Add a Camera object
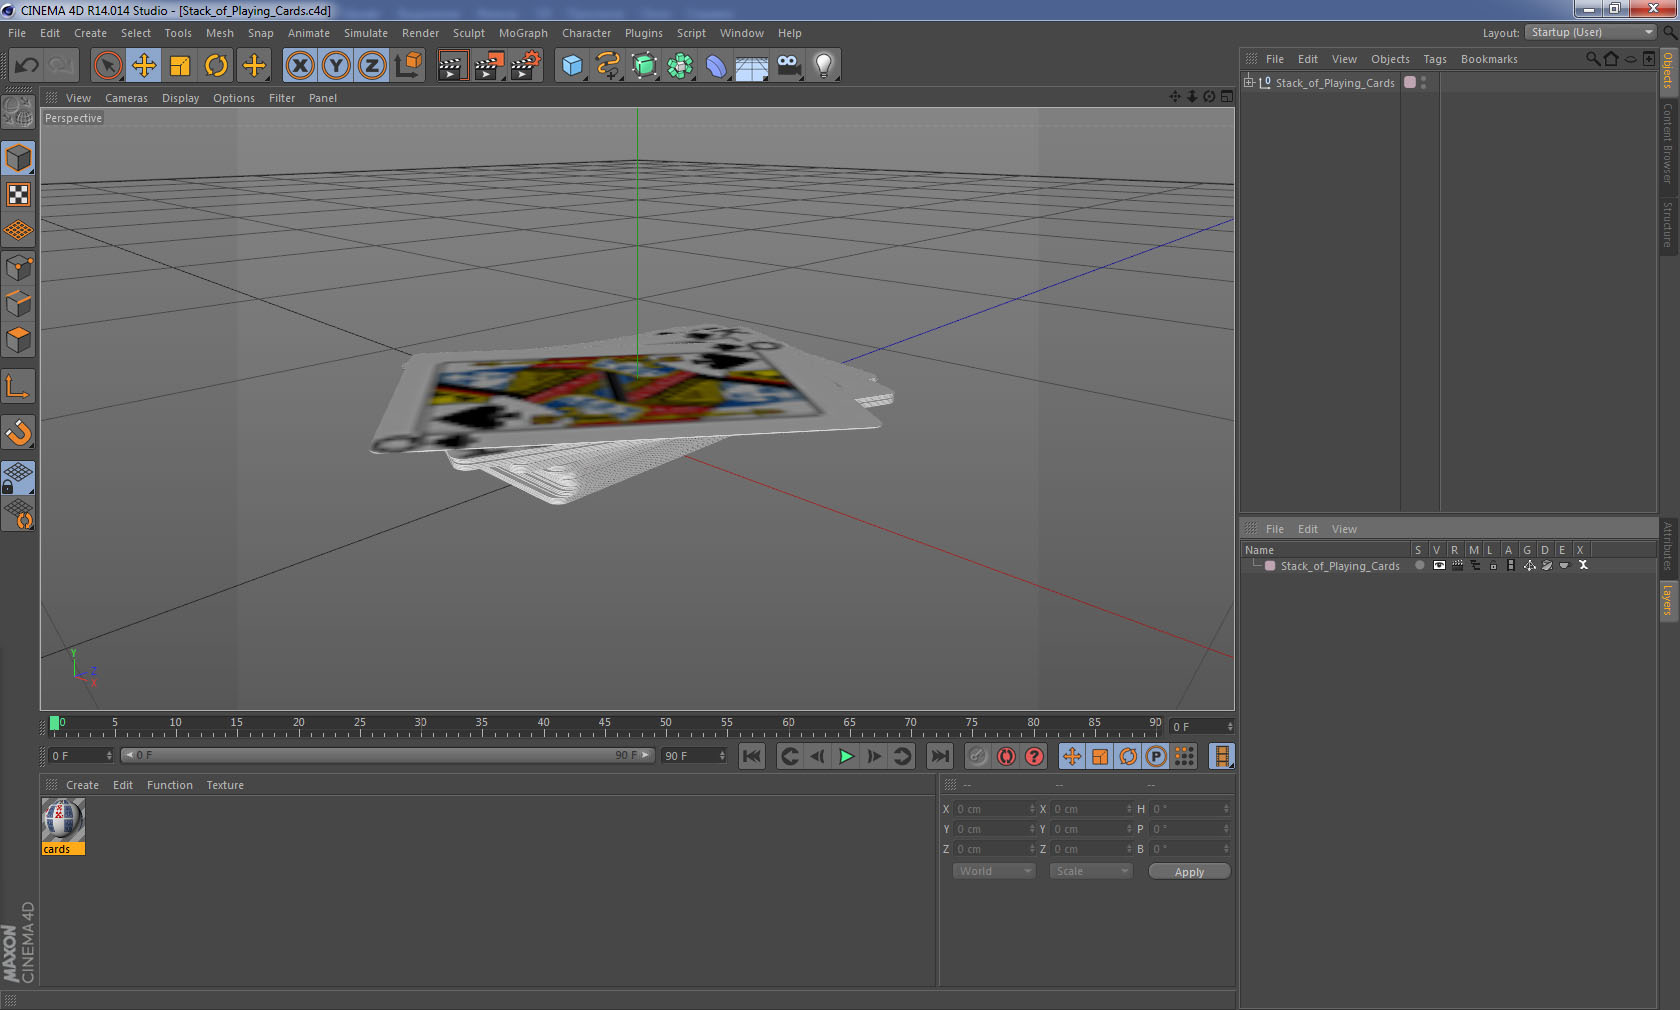Viewport: 1680px width, 1010px height. pos(788,66)
